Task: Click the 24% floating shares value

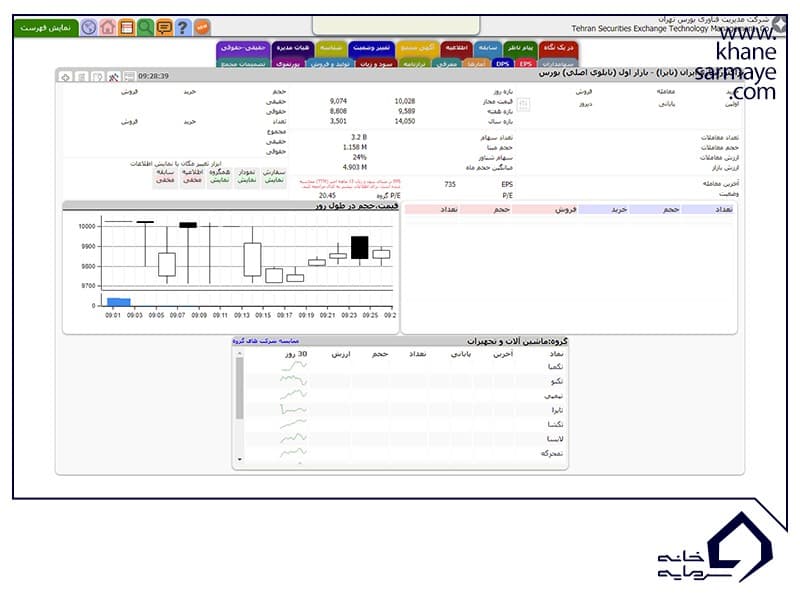Action: click(x=360, y=157)
